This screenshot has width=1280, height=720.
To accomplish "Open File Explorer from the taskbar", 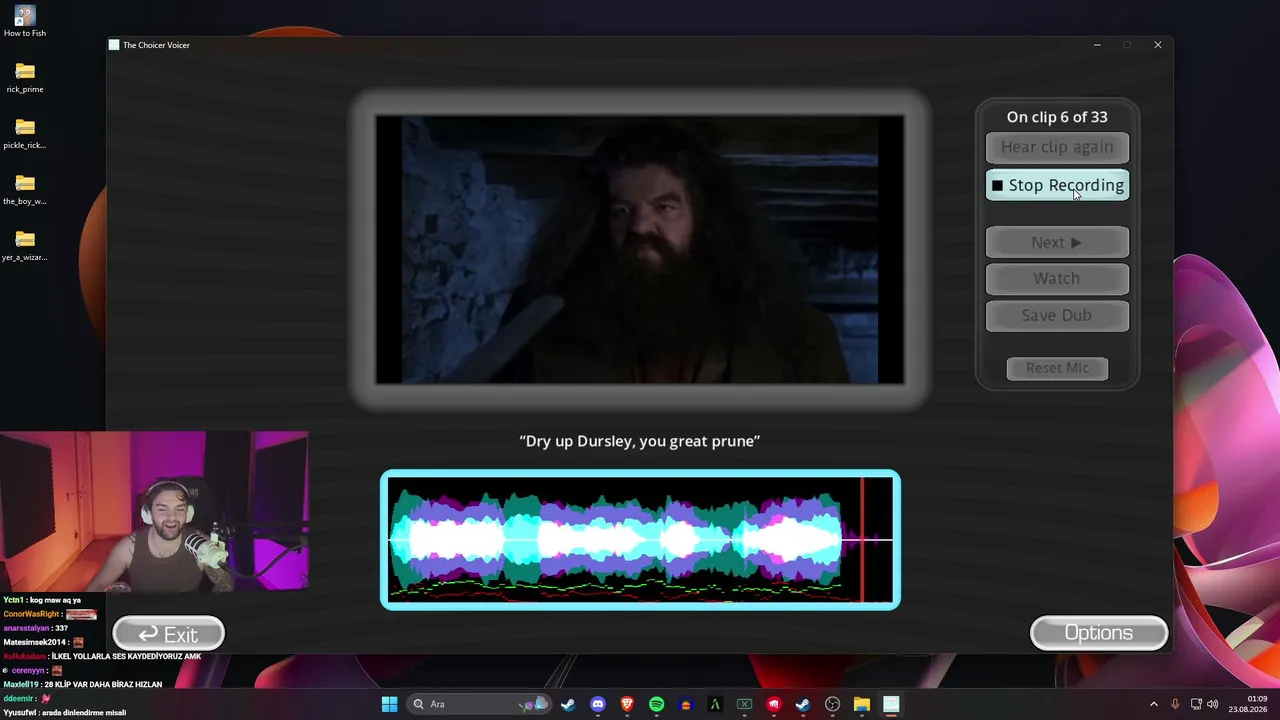I will 861,704.
